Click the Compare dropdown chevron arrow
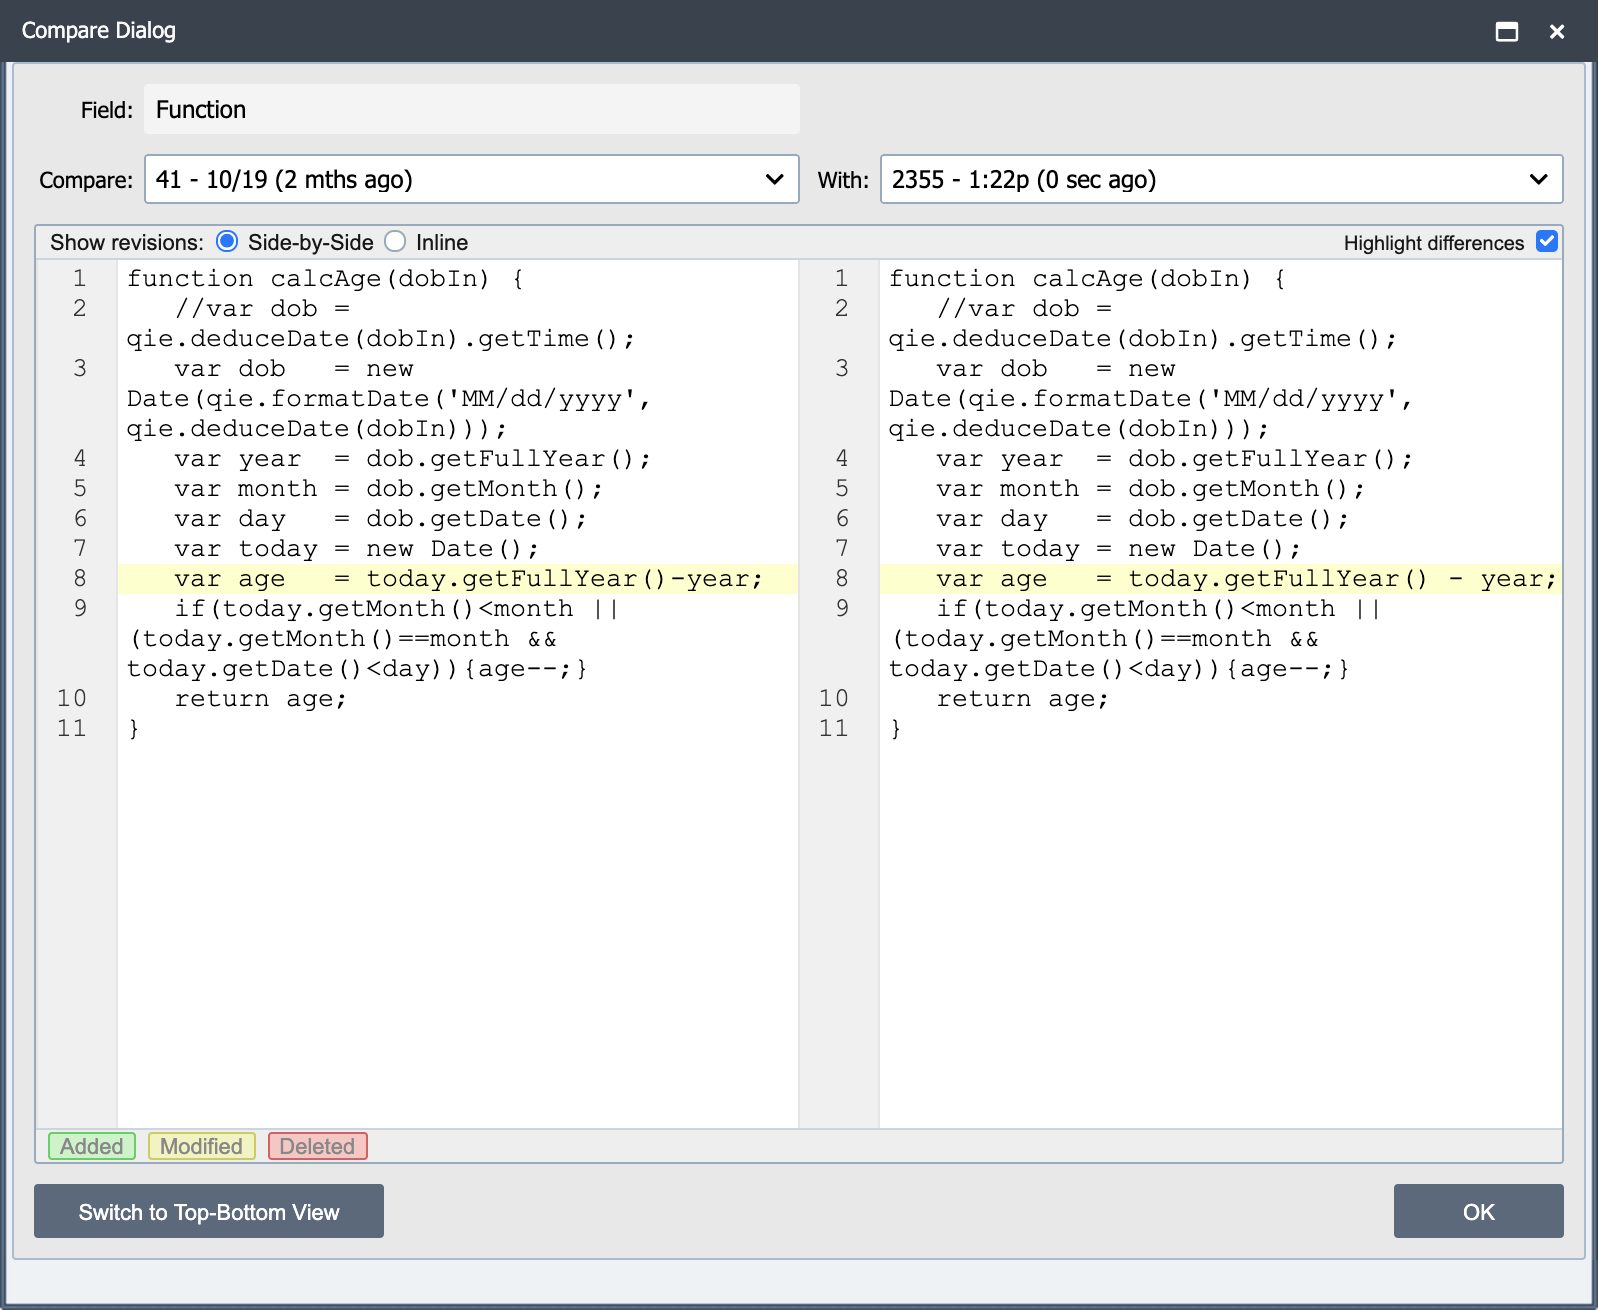The width and height of the screenshot is (1598, 1310). tap(774, 180)
